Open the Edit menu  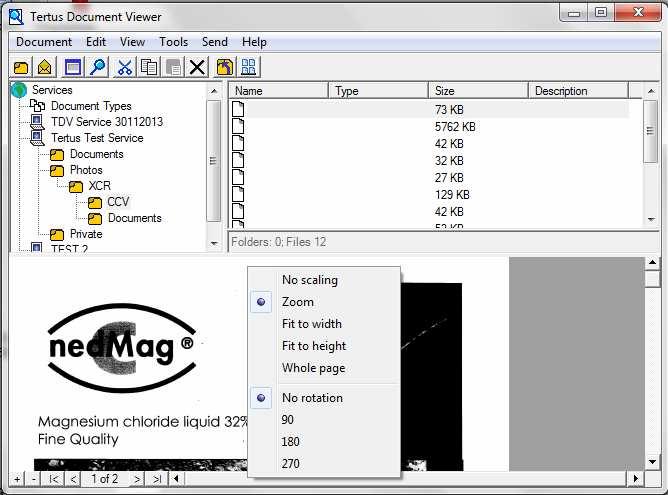(96, 42)
